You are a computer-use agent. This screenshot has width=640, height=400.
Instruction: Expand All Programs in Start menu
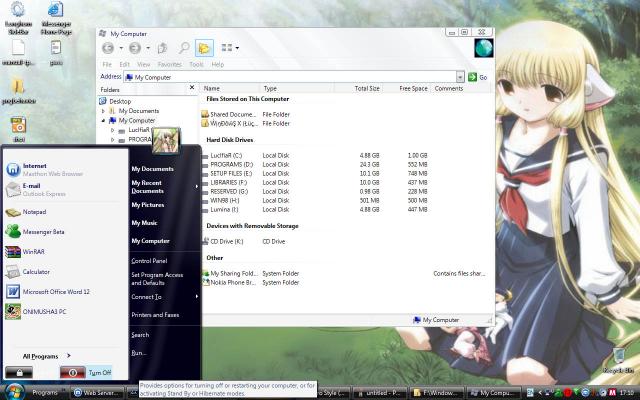(x=47, y=356)
